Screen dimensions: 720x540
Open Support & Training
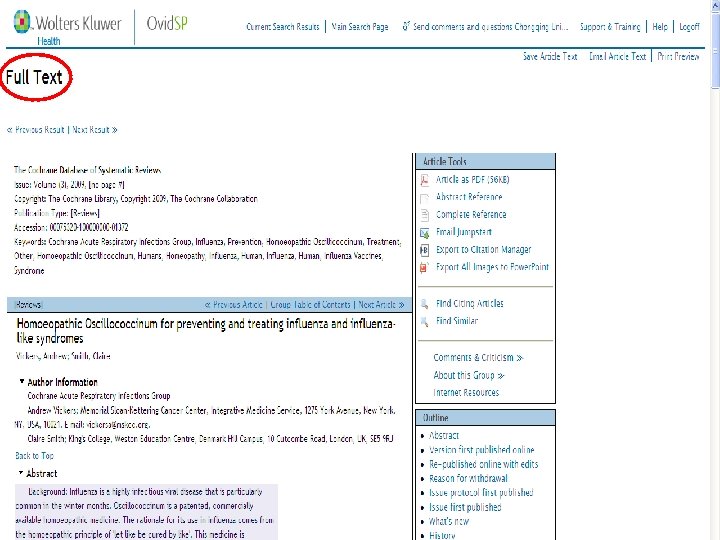click(x=610, y=27)
